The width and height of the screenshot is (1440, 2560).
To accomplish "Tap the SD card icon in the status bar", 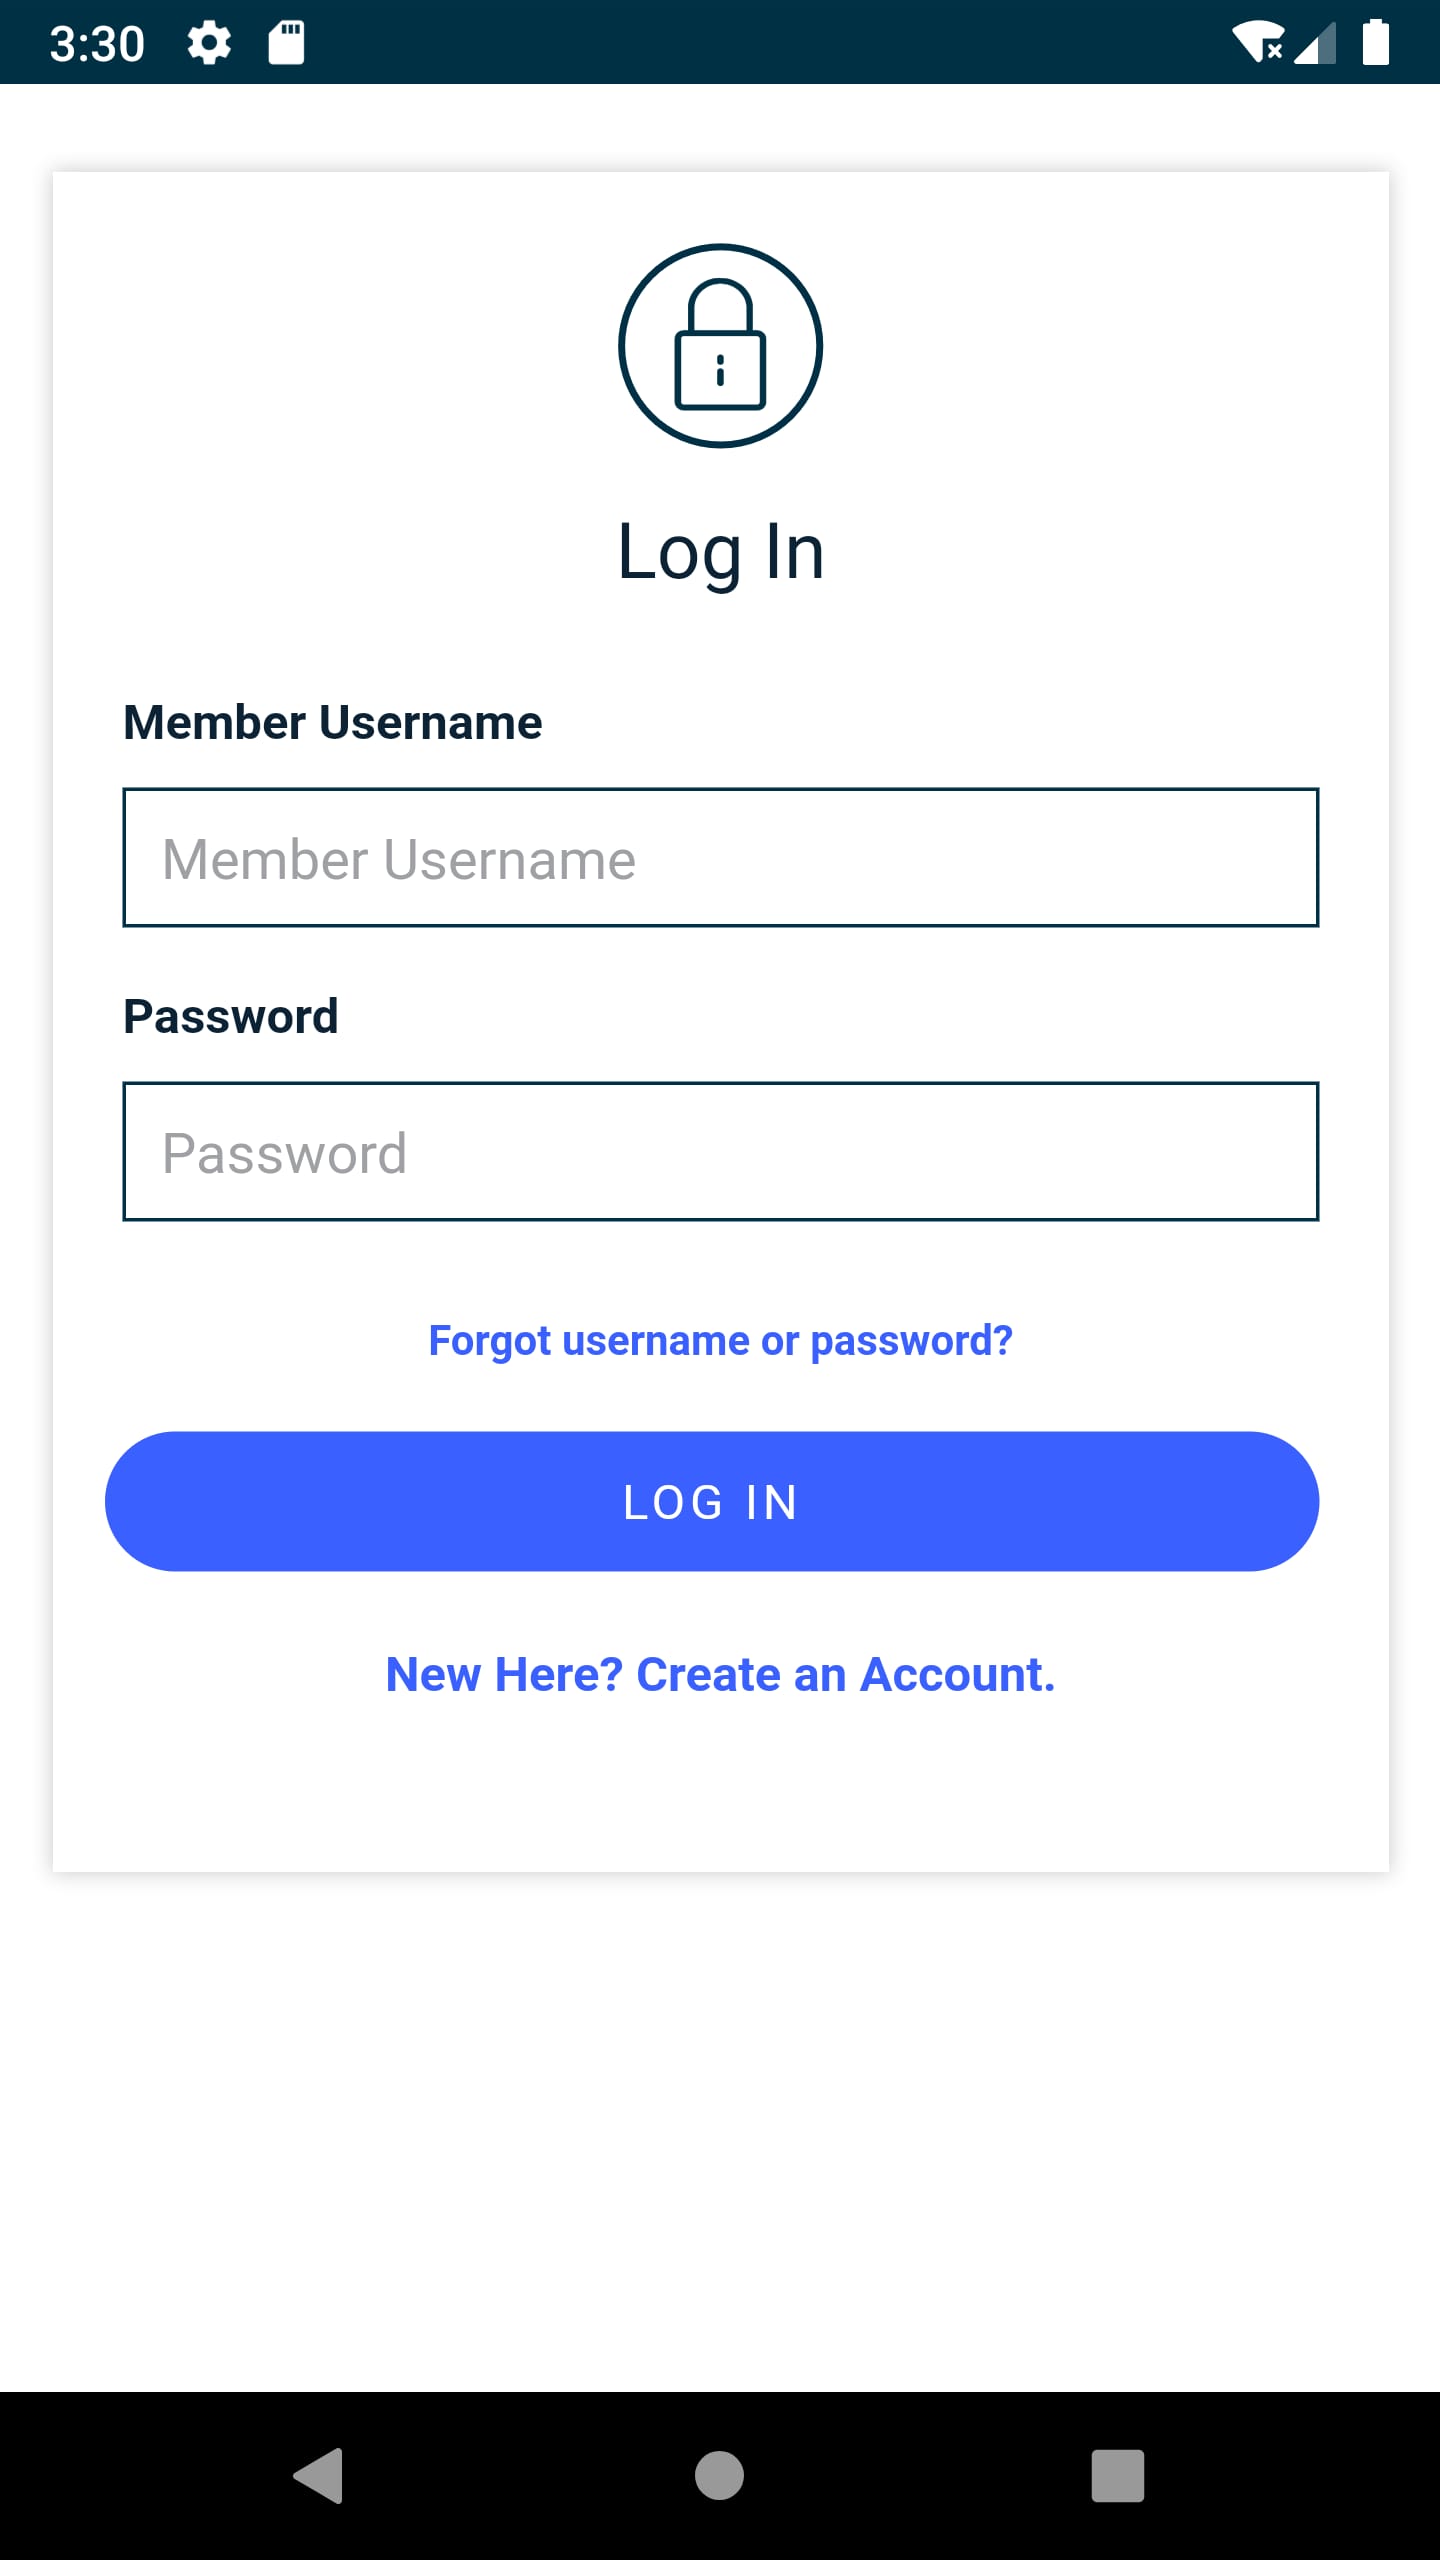I will 285,41.
